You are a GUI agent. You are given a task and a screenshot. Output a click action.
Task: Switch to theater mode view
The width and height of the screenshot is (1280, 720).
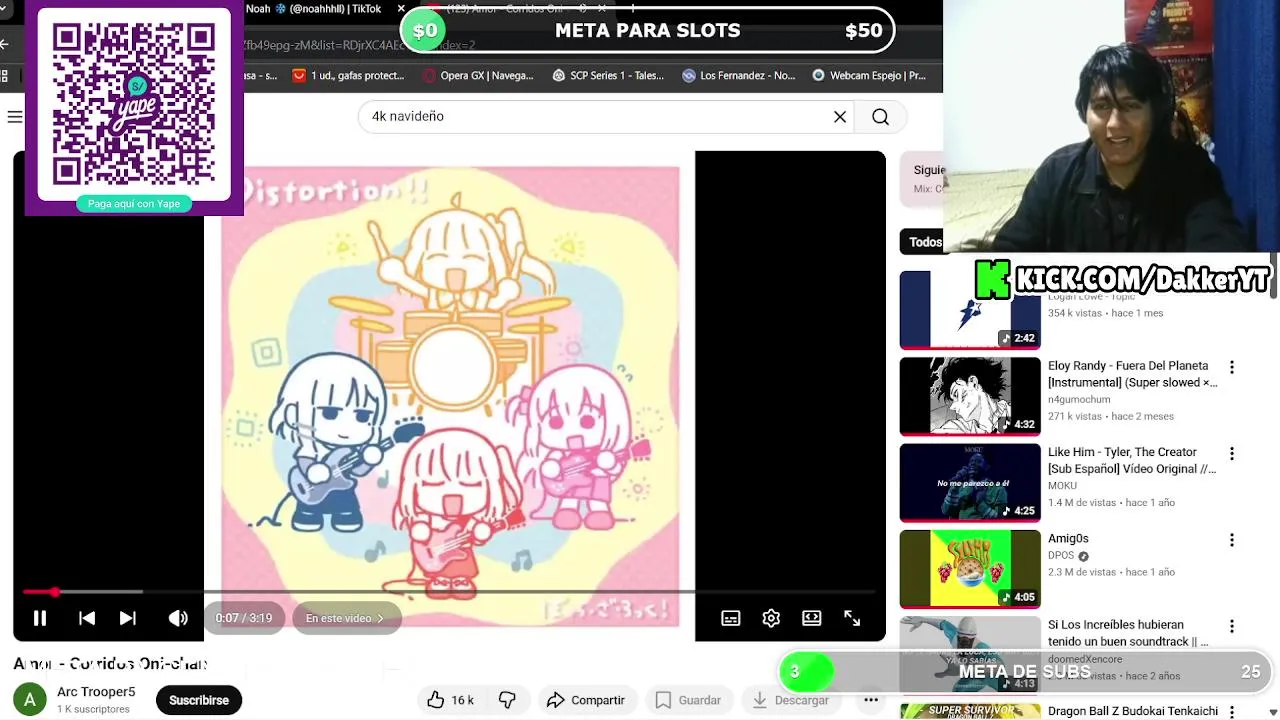tap(812, 618)
